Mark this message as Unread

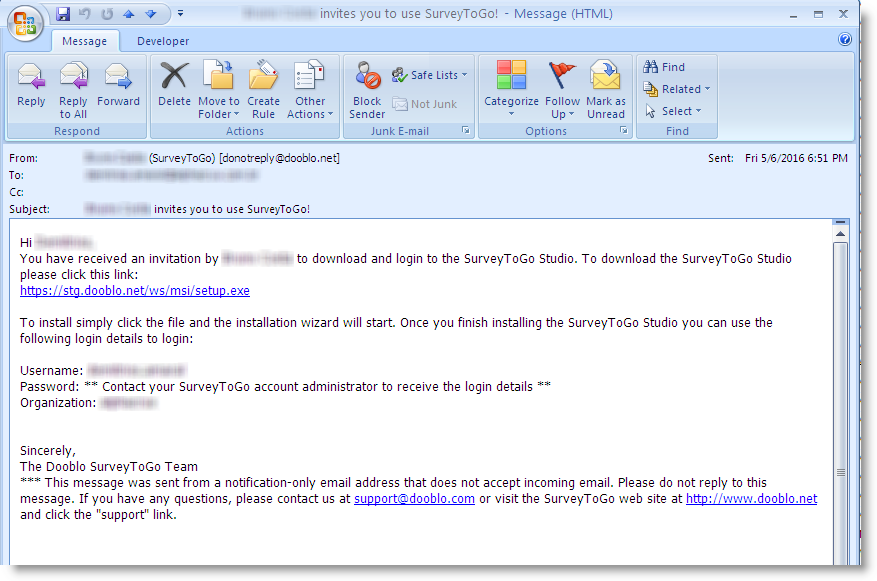click(x=606, y=89)
